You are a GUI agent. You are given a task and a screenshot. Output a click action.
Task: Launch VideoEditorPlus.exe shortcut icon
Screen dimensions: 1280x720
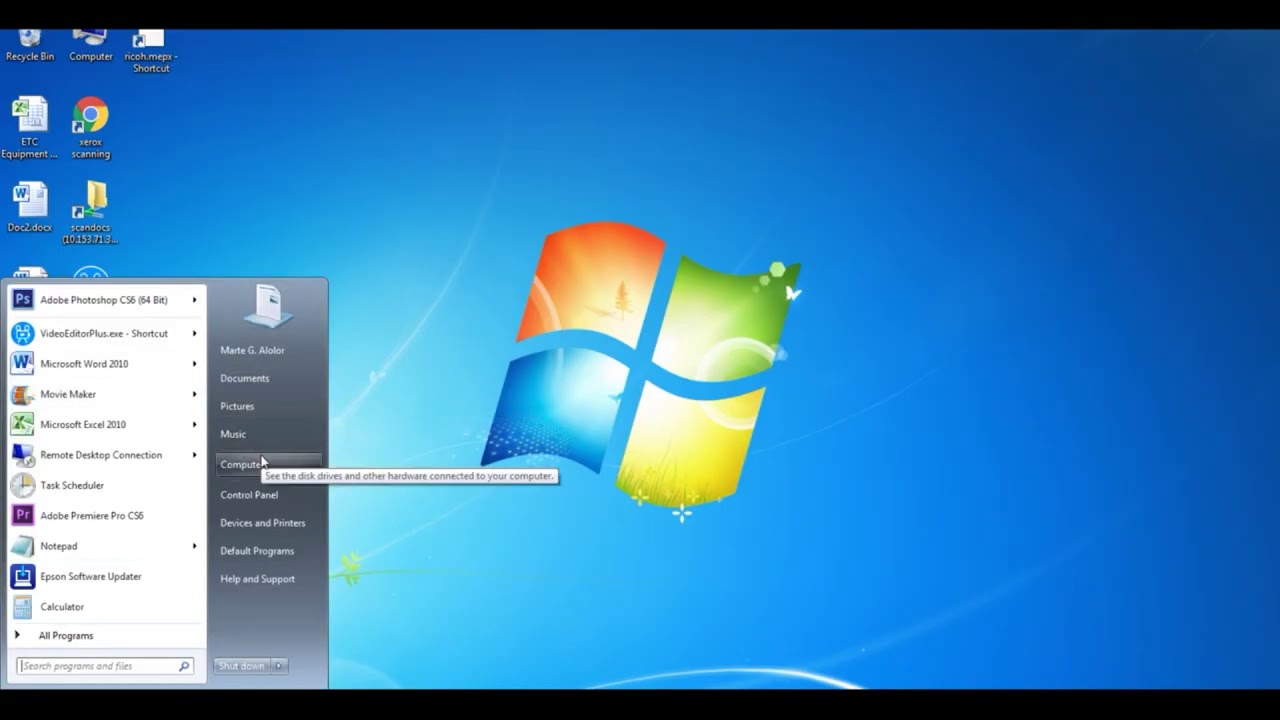coord(22,333)
